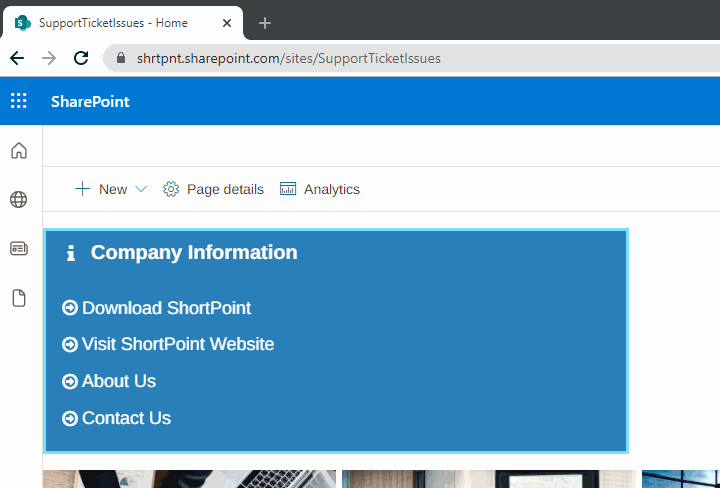Open Download ShortPoint link
This screenshot has width=720, height=488.
pos(166,308)
